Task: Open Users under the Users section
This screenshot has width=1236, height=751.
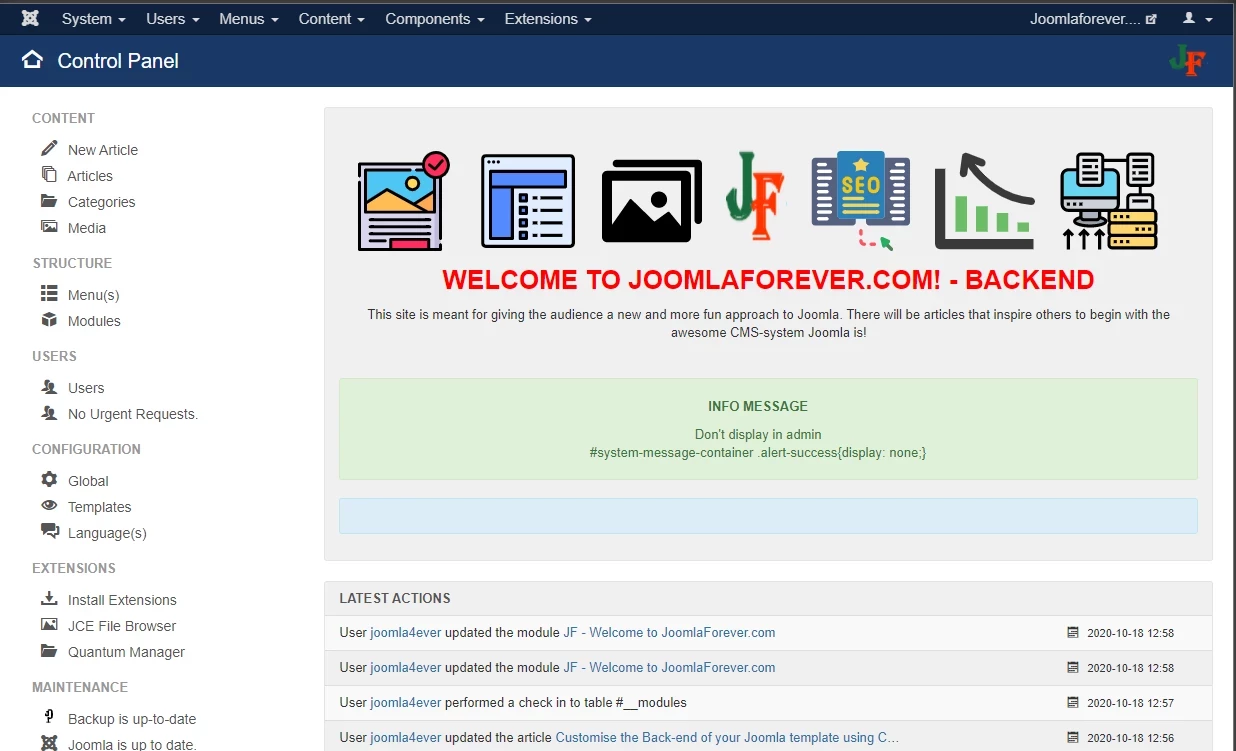Action: pos(86,388)
